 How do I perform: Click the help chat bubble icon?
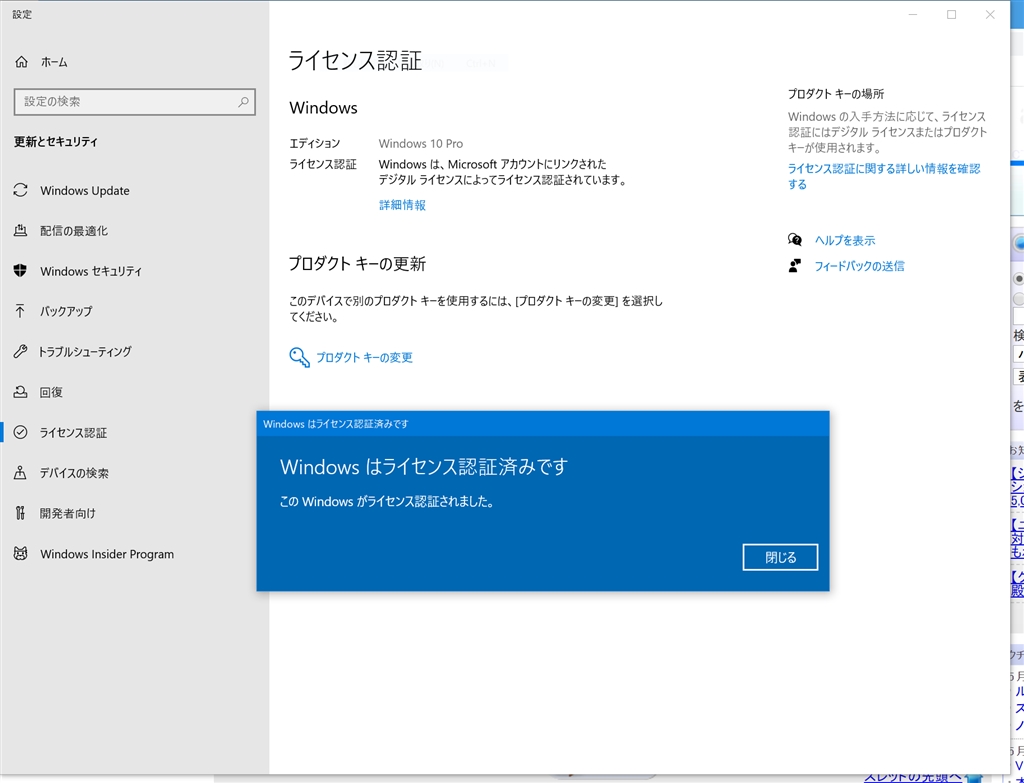795,240
